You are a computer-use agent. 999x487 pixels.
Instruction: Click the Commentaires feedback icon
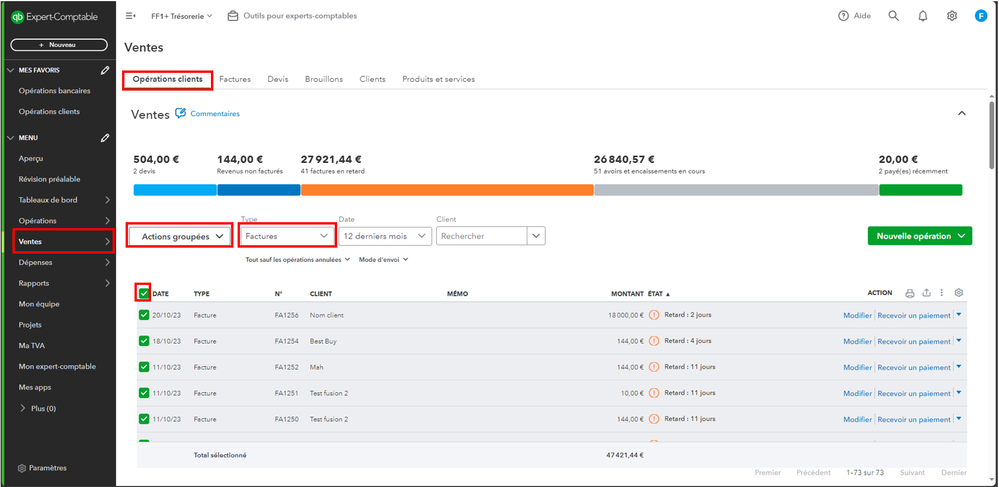point(180,113)
